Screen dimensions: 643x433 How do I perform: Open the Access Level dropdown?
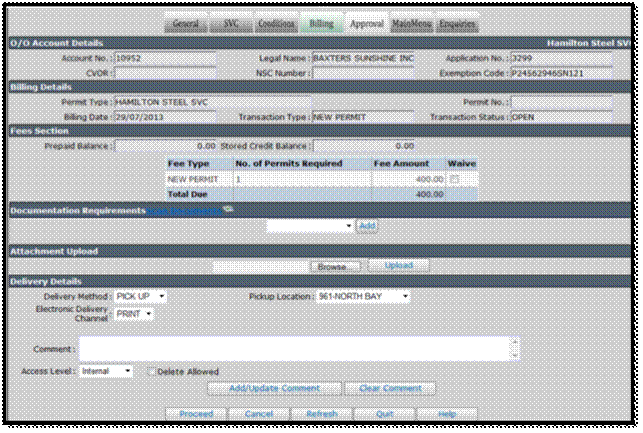coord(105,371)
